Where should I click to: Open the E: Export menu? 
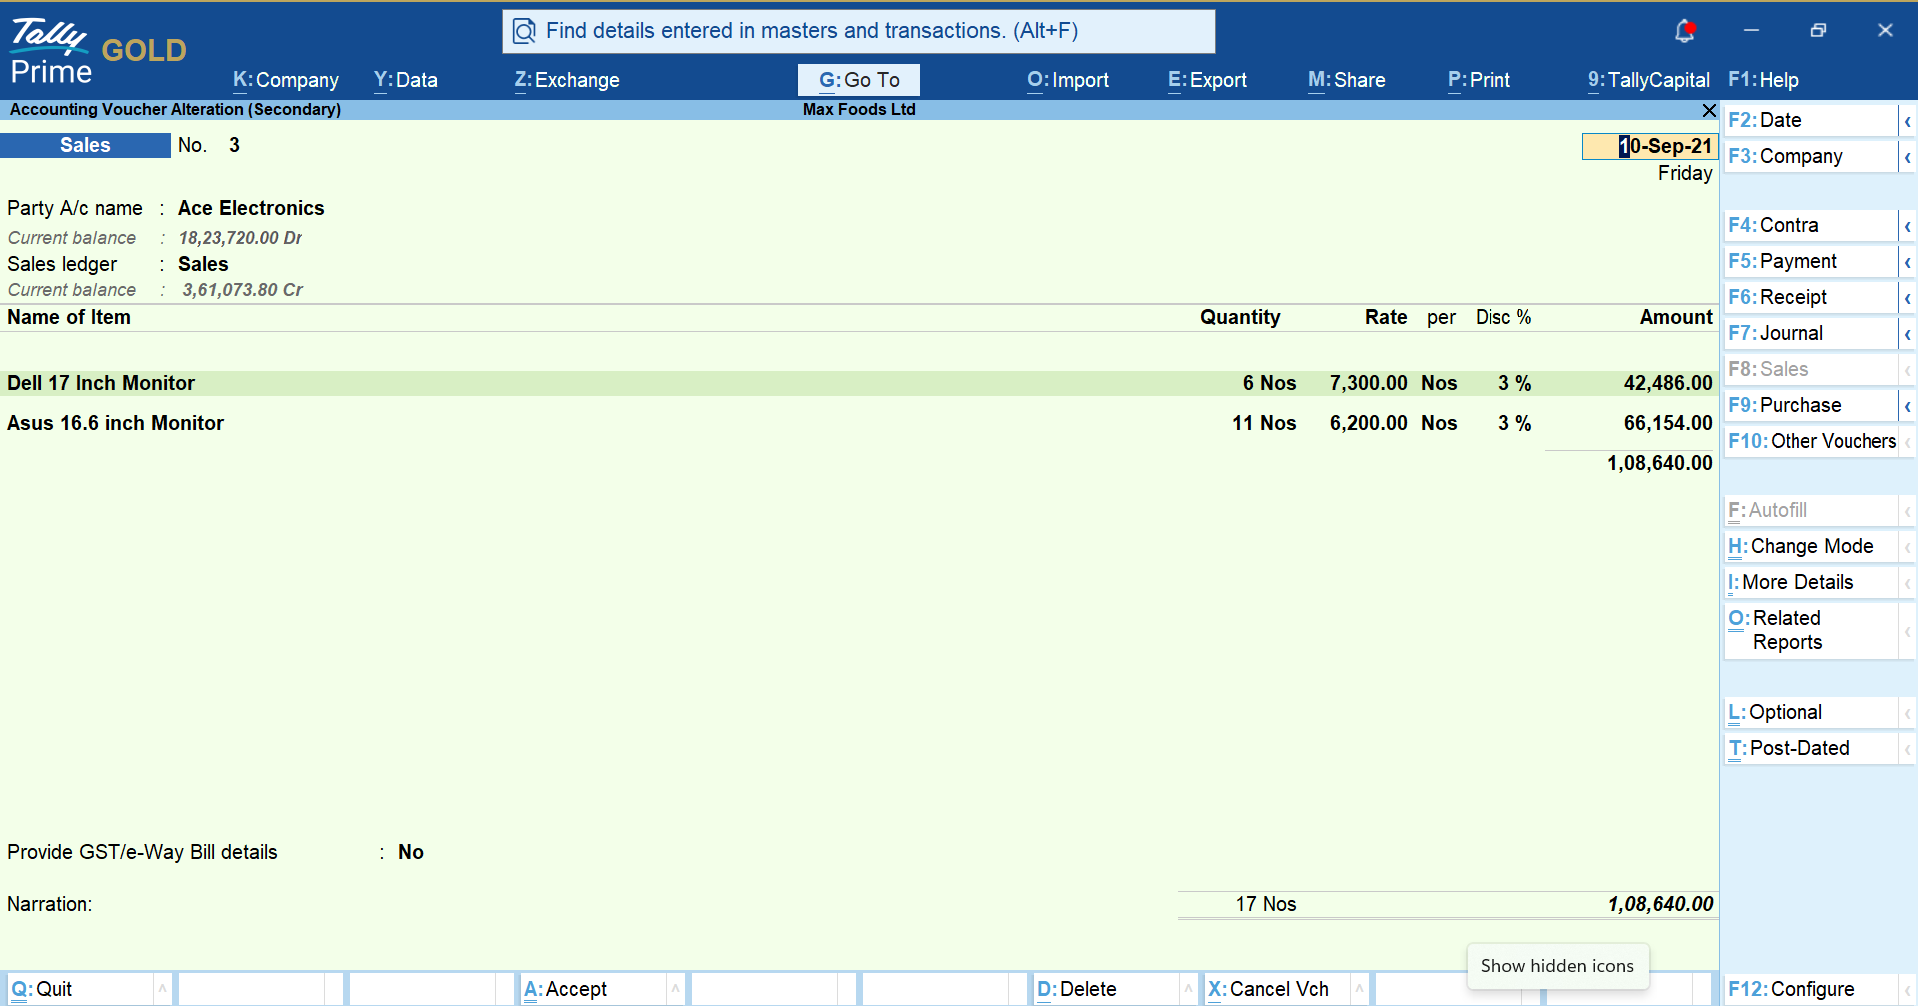click(x=1207, y=80)
